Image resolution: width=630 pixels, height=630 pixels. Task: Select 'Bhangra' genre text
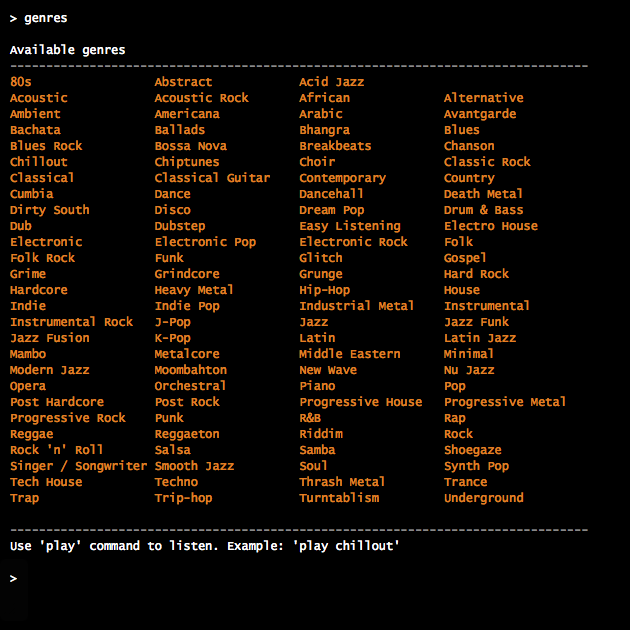pyautogui.click(x=324, y=130)
